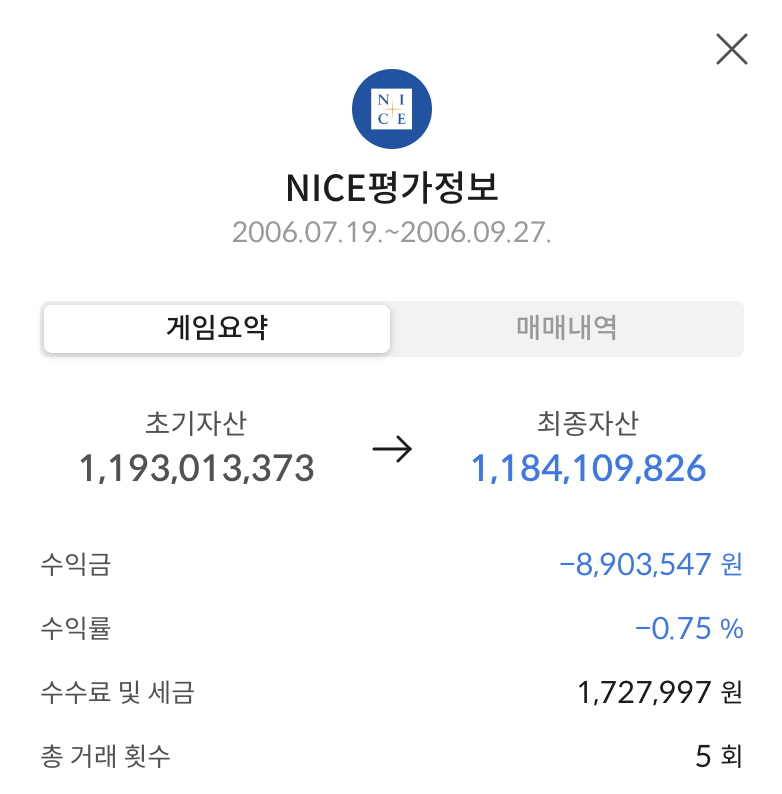Image resolution: width=782 pixels, height=794 pixels.
Task: Select trade count 5 회
Action: point(719,756)
